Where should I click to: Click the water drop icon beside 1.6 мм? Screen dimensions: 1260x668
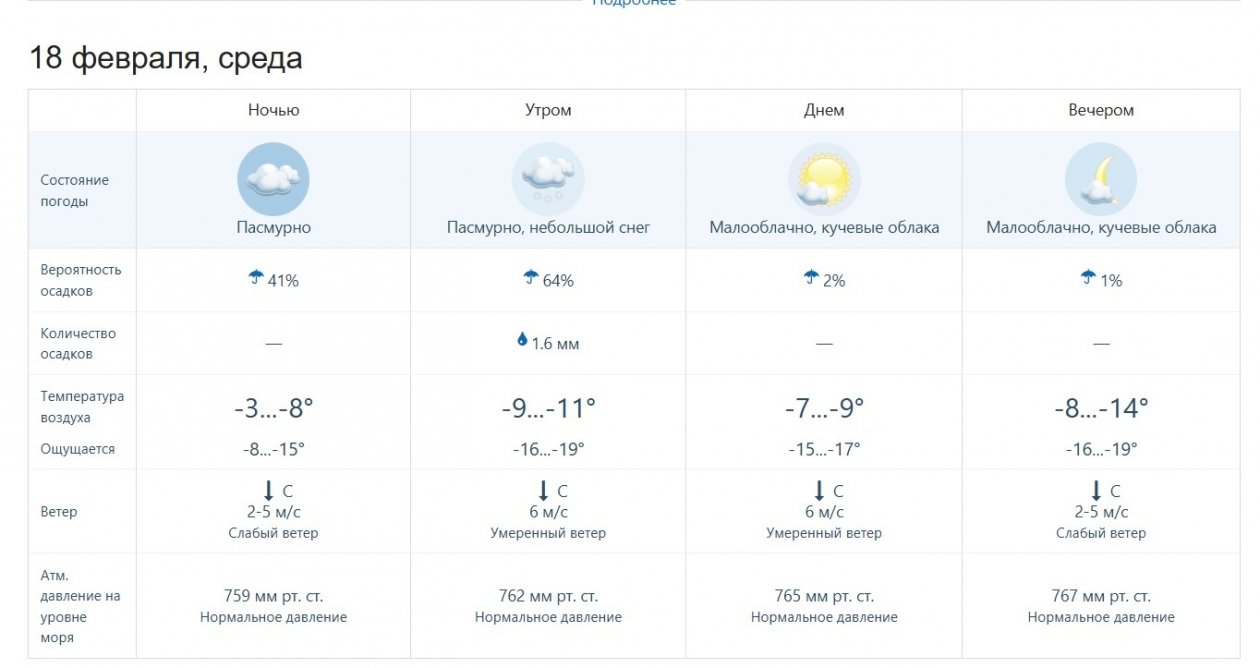tap(521, 341)
